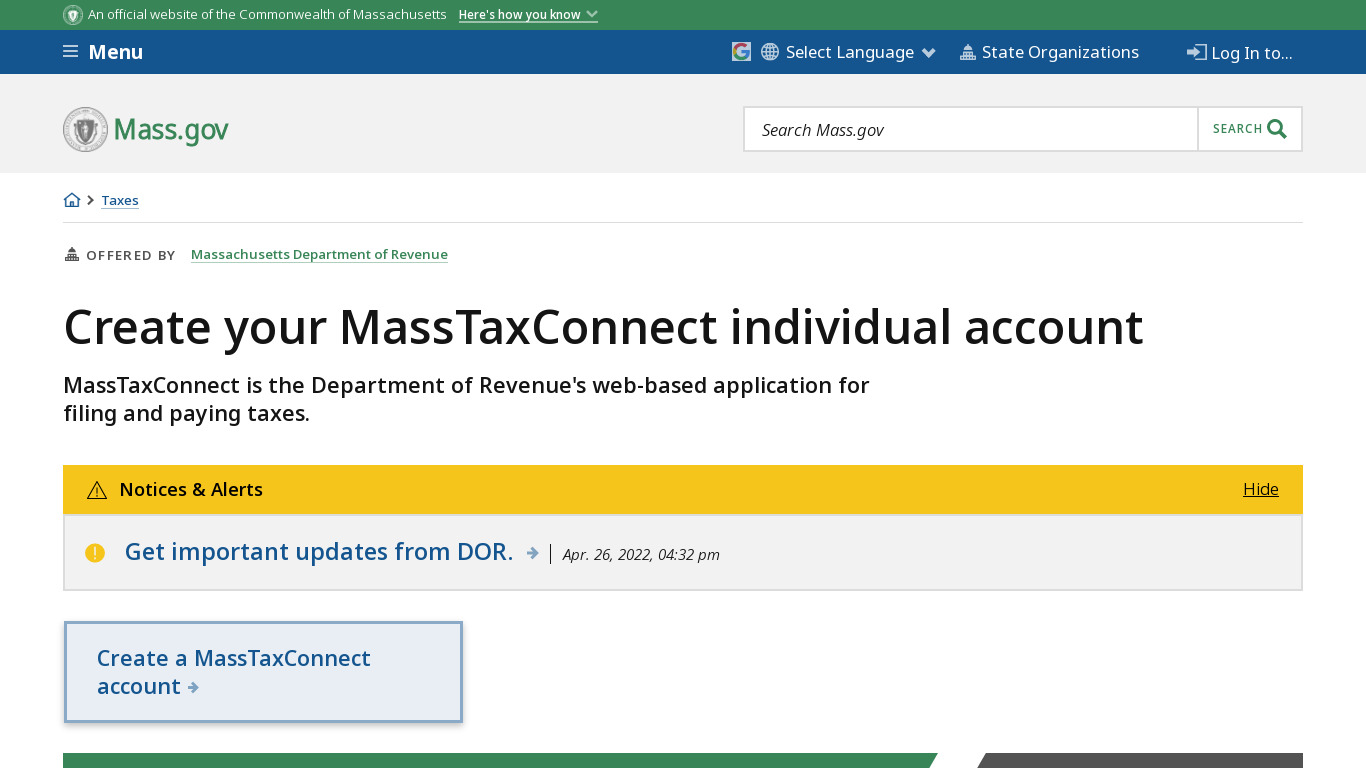
Task: Open Massachusetts Department of Revenue link
Action: (319, 255)
